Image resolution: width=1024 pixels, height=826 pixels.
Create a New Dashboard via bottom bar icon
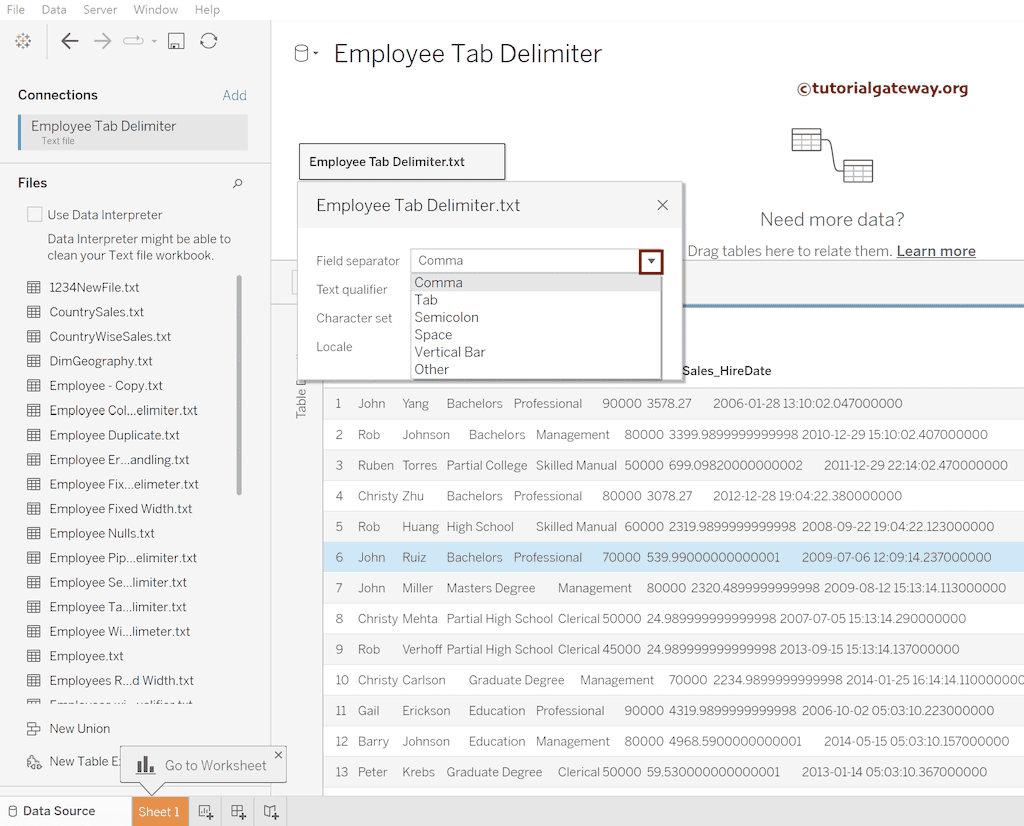click(x=237, y=812)
